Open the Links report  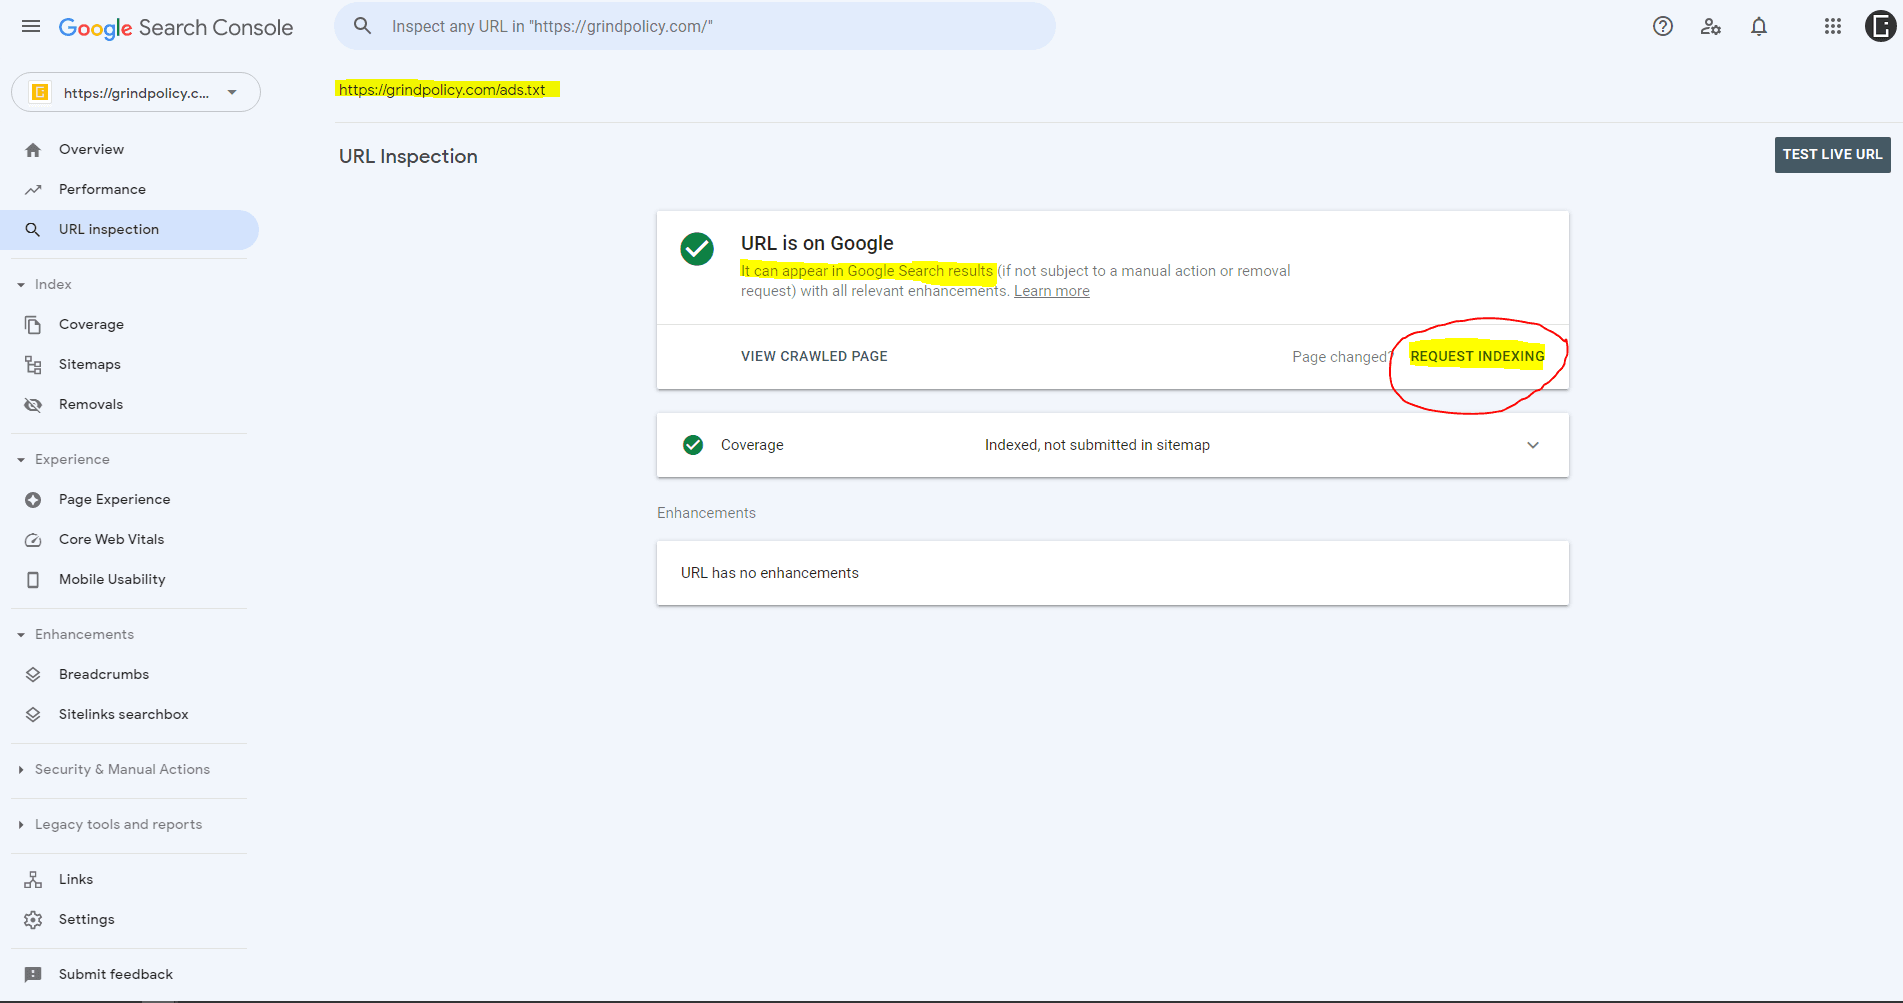(76, 879)
